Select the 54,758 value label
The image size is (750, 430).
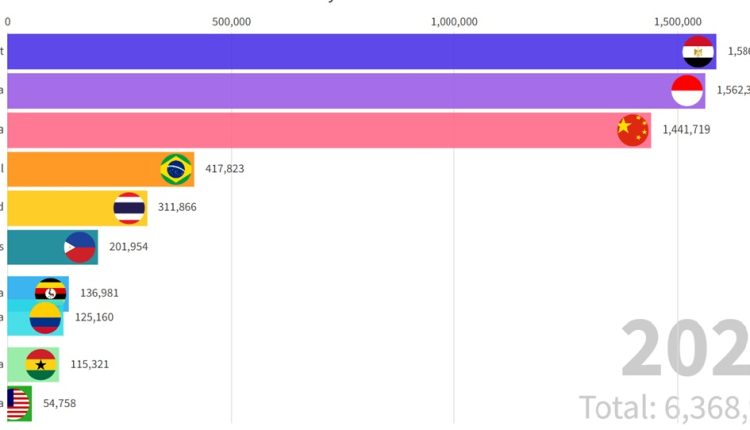56,403
